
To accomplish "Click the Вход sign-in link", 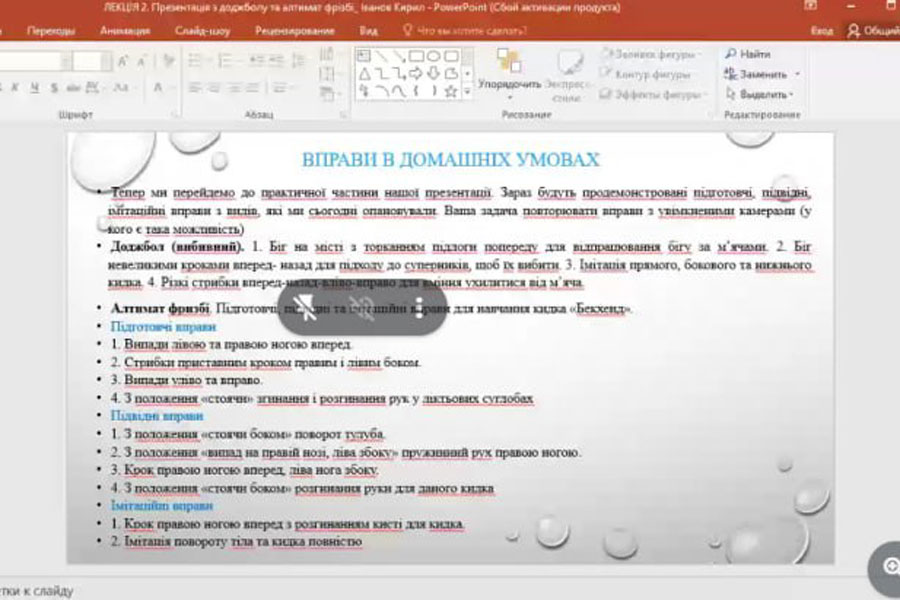I will (821, 31).
